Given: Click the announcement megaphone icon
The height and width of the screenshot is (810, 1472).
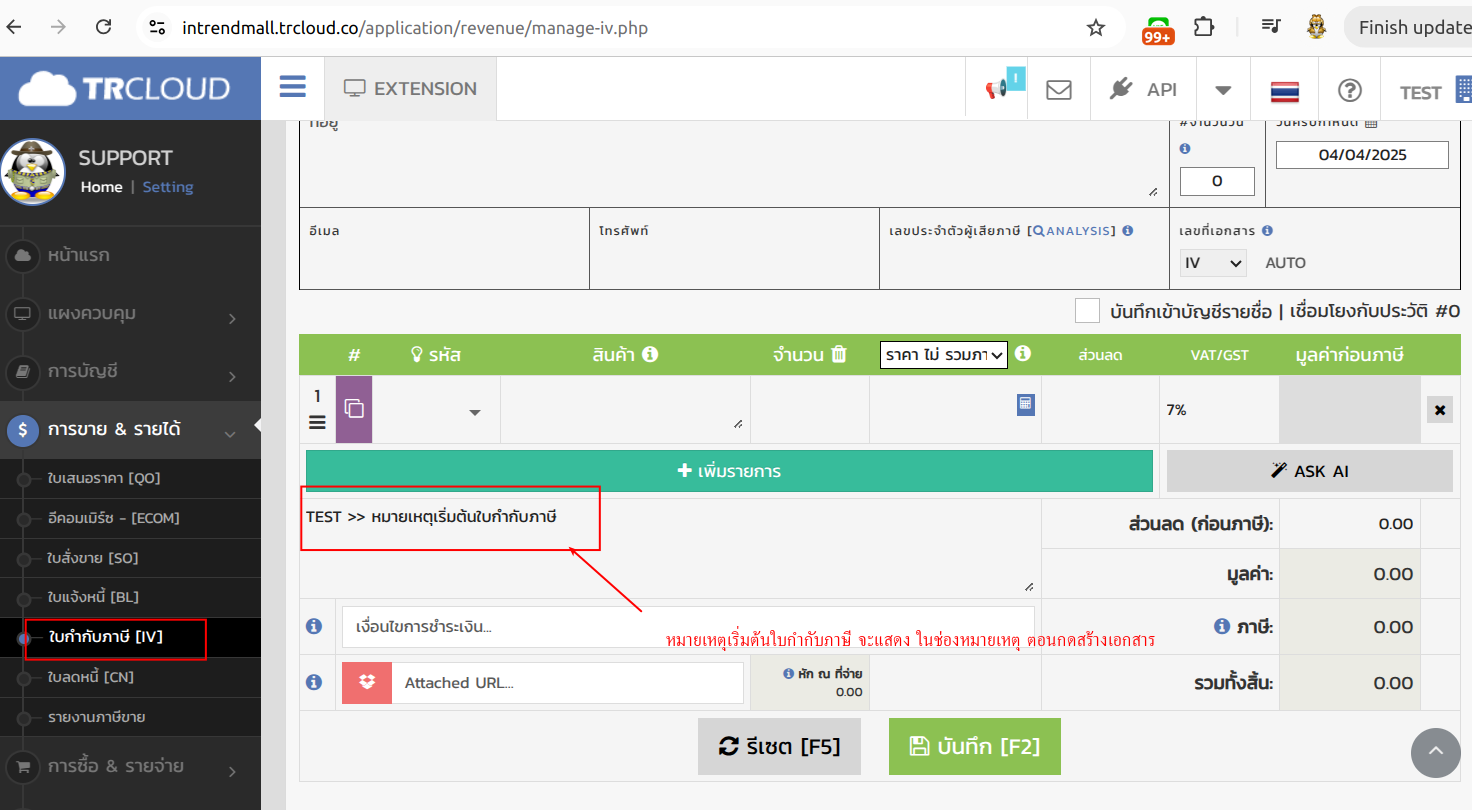Looking at the screenshot, I should tap(997, 89).
